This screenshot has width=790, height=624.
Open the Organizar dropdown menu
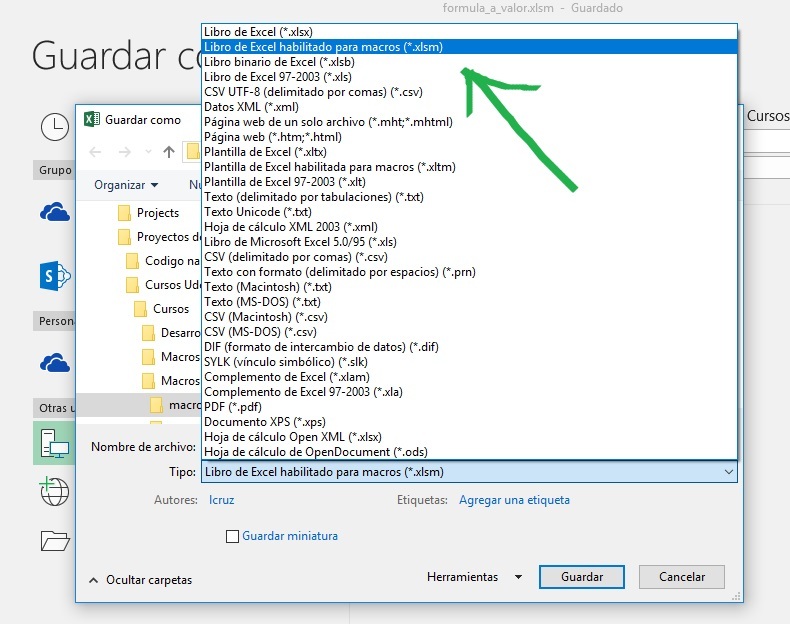[126, 185]
